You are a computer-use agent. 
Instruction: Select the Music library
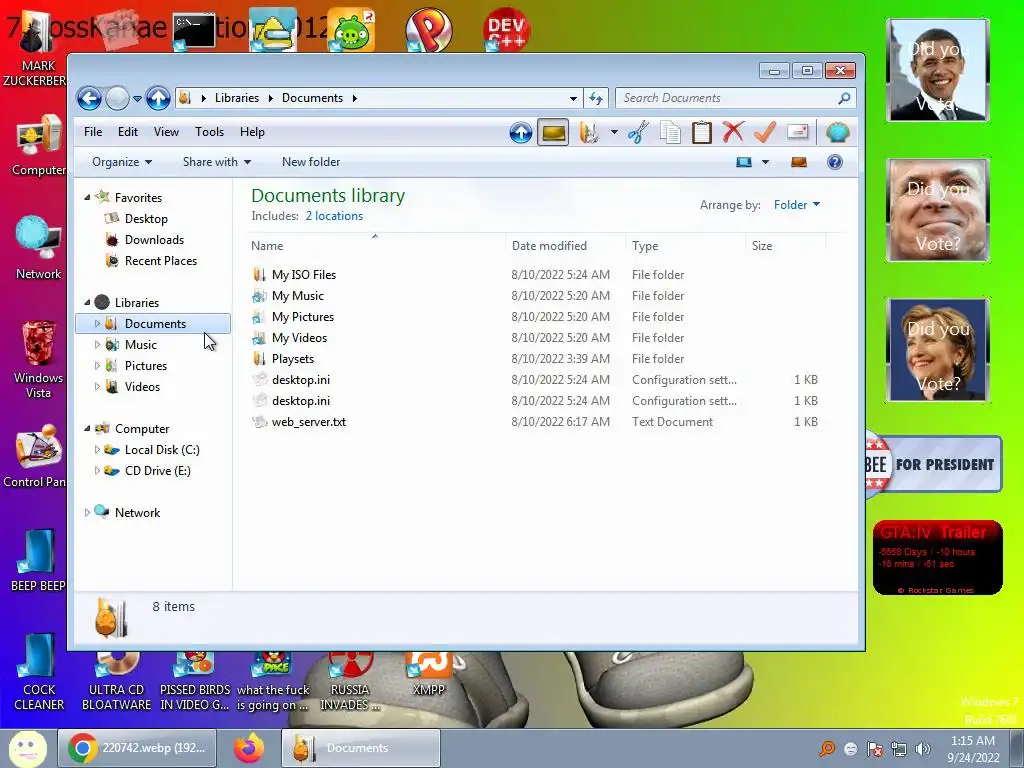click(x=140, y=345)
